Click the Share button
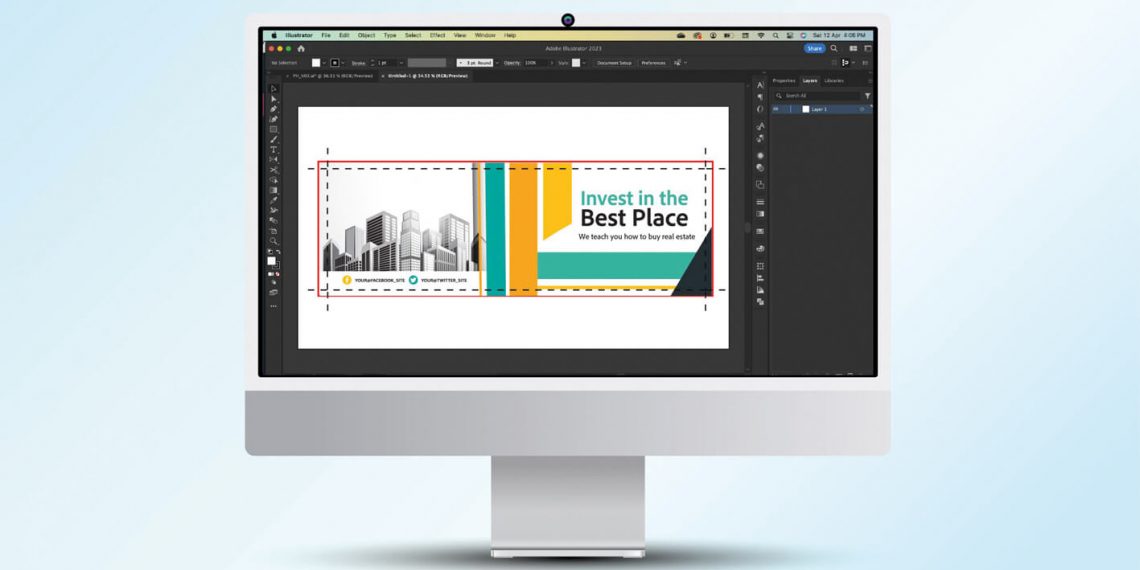The height and width of the screenshot is (570, 1140). pos(814,49)
